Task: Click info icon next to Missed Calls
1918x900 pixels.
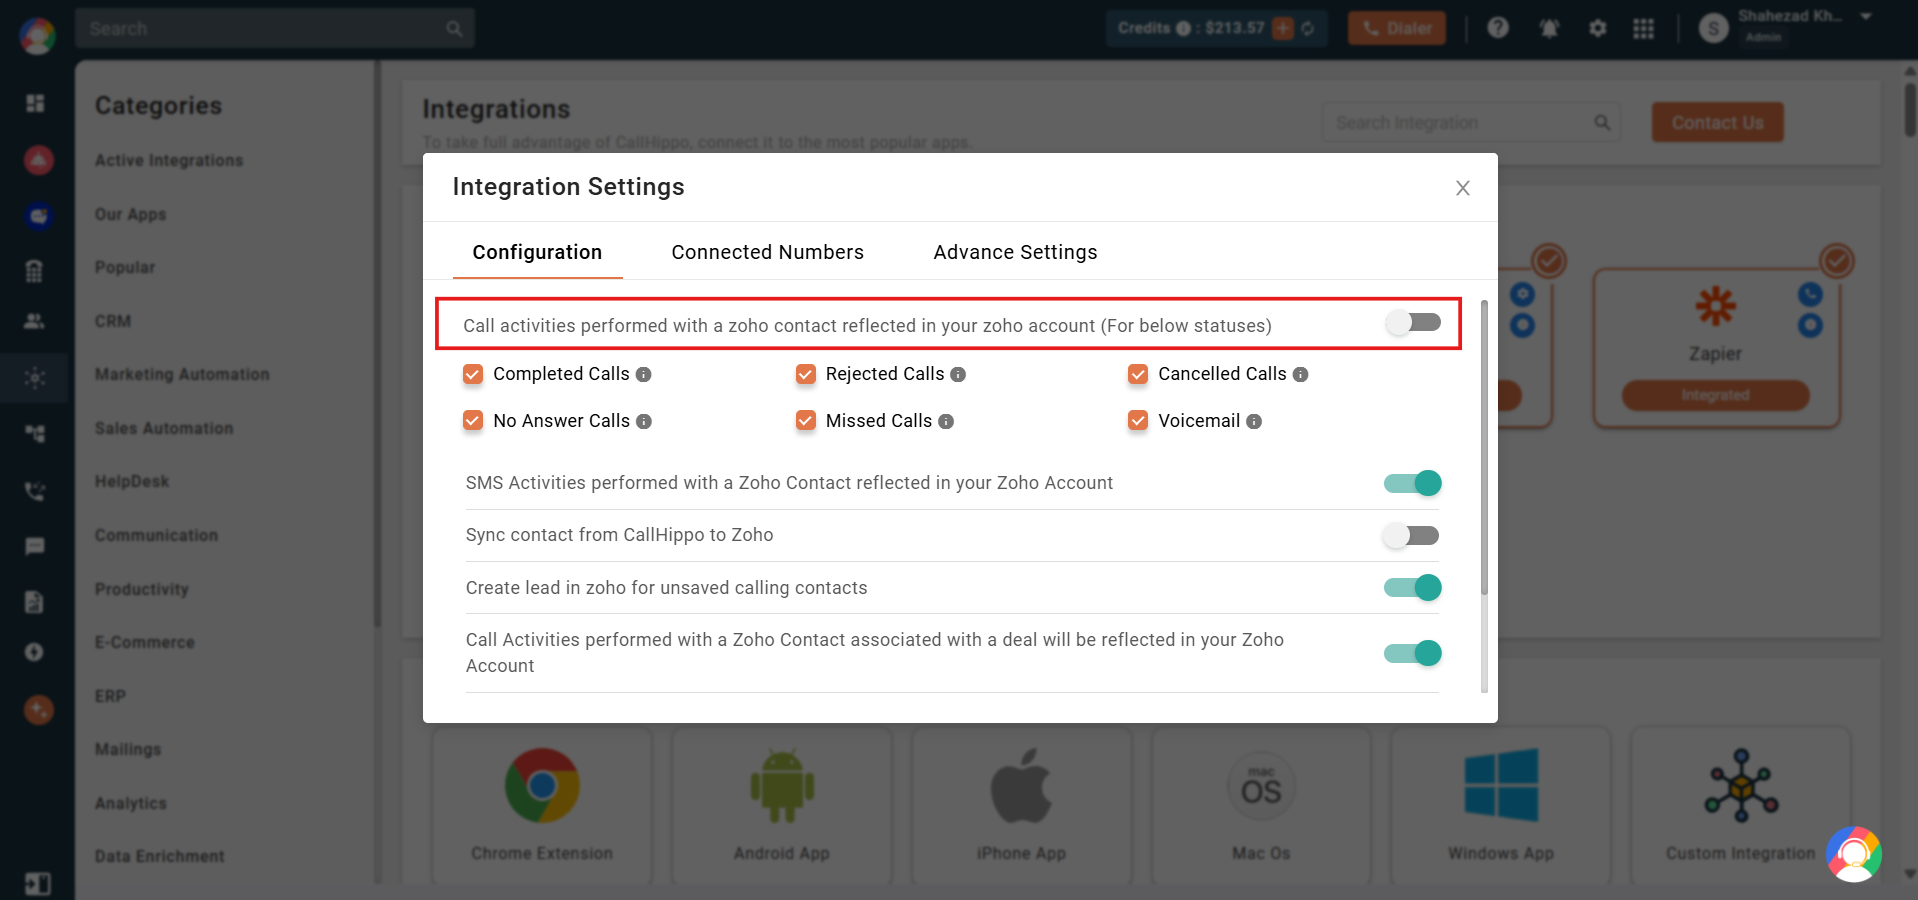Action: coord(946,422)
